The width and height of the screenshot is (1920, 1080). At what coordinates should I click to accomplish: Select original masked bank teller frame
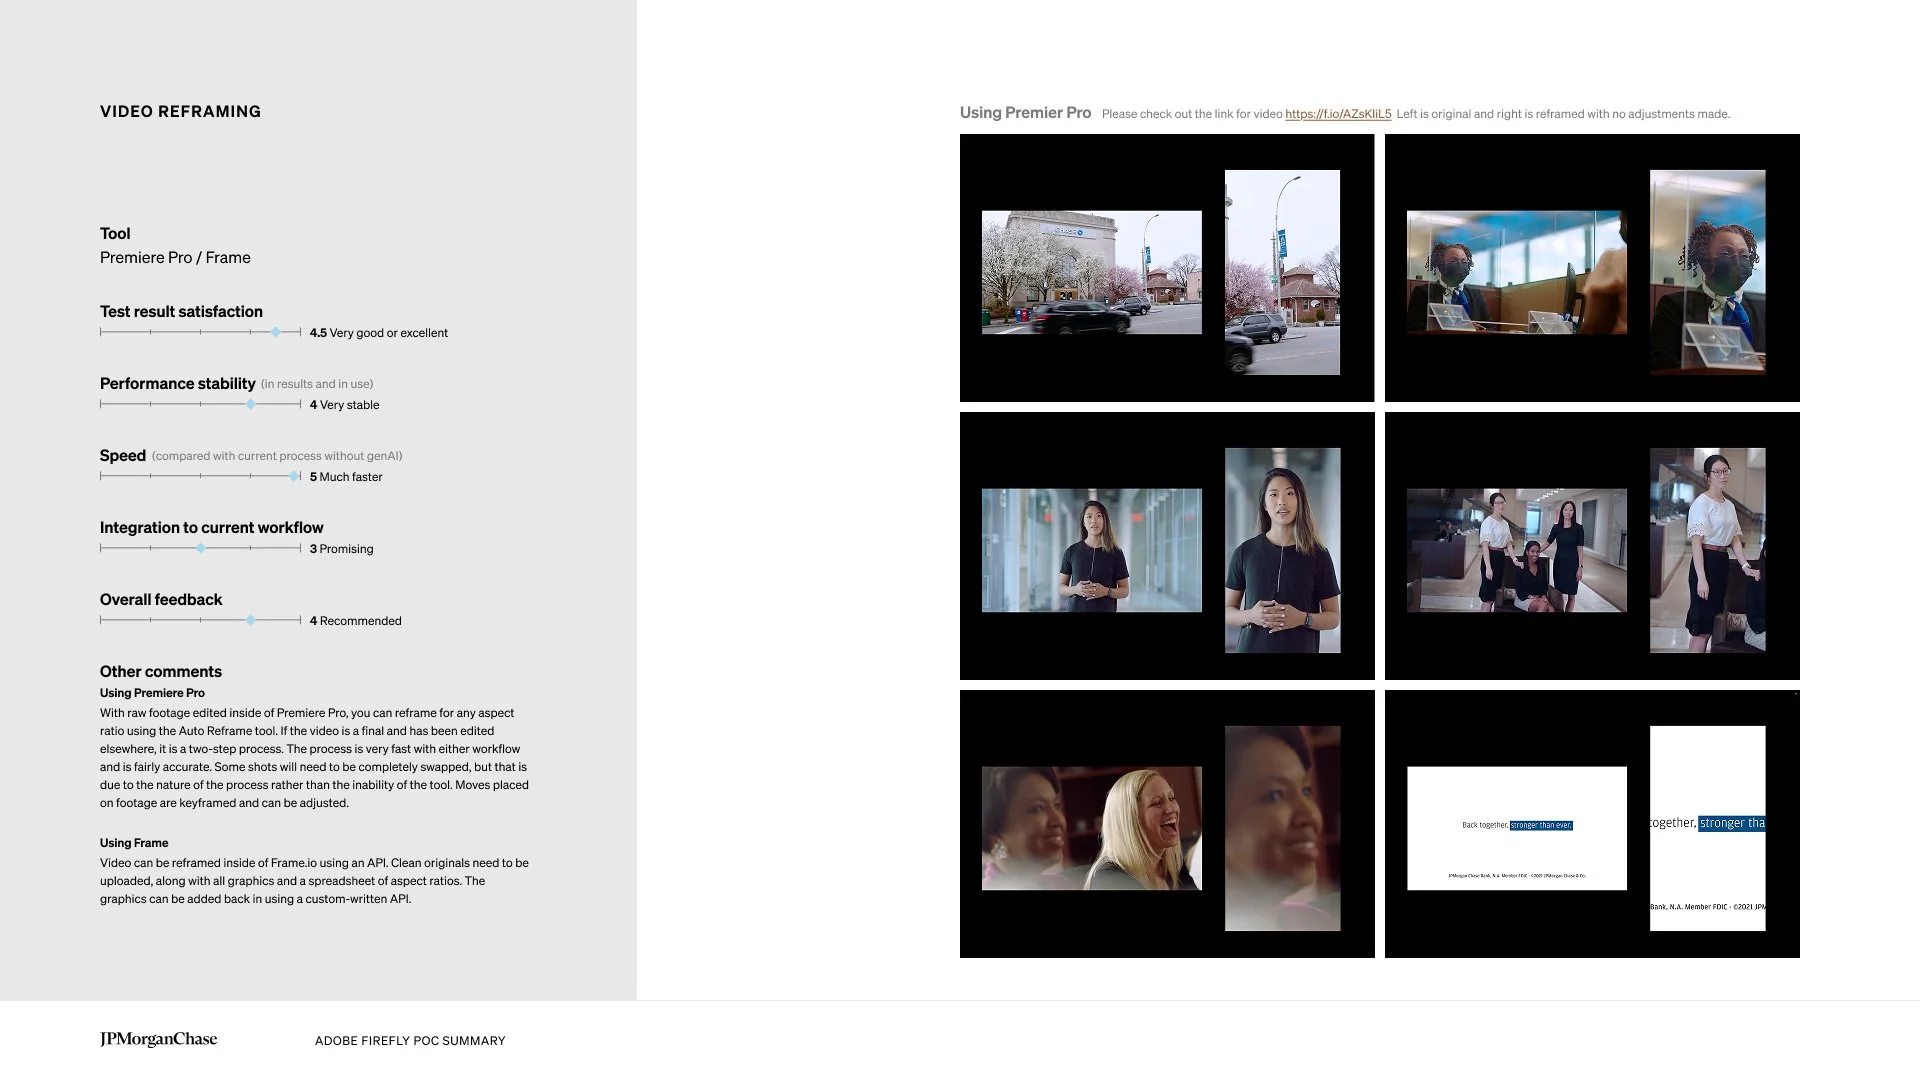[x=1516, y=272]
